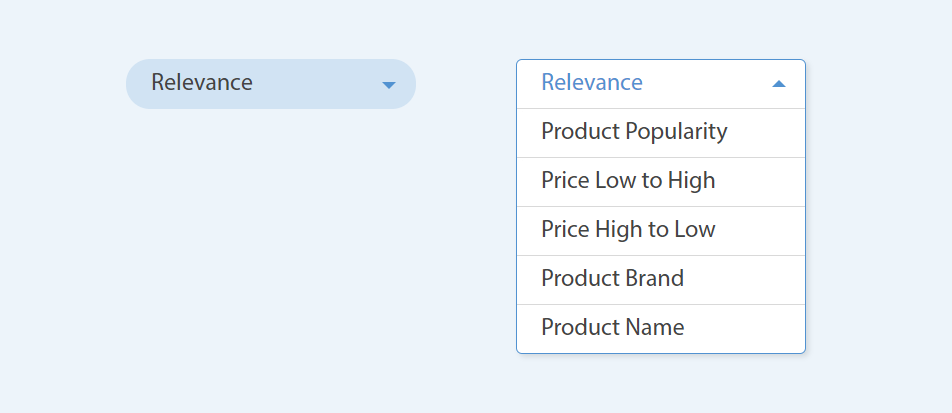Open the collapsed rounded Relevance dropdown
This screenshot has height=413, width=952.
(x=271, y=84)
